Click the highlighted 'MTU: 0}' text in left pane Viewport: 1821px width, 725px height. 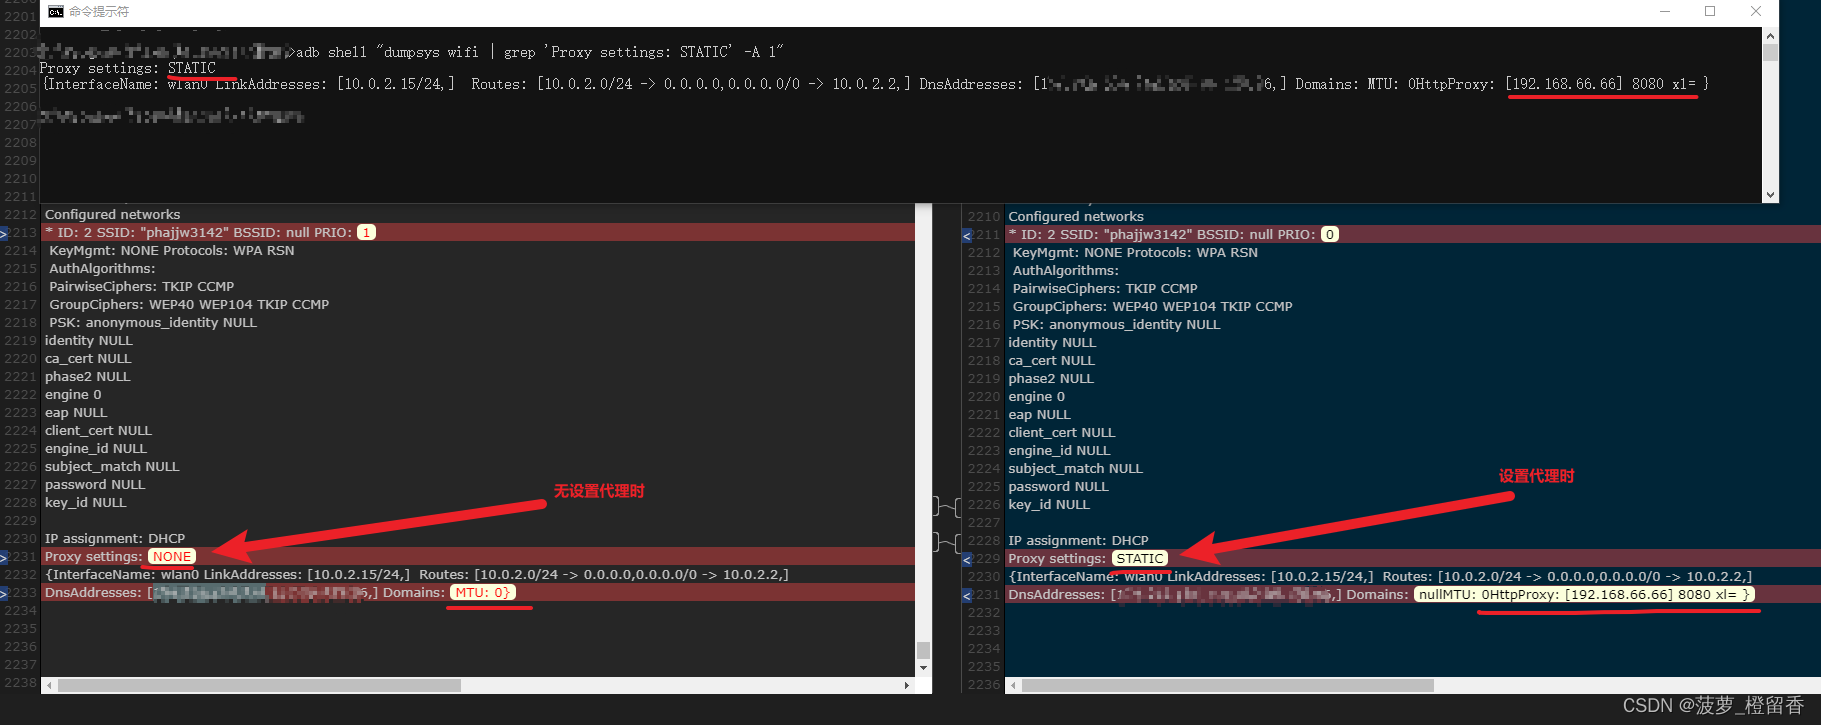tap(482, 593)
